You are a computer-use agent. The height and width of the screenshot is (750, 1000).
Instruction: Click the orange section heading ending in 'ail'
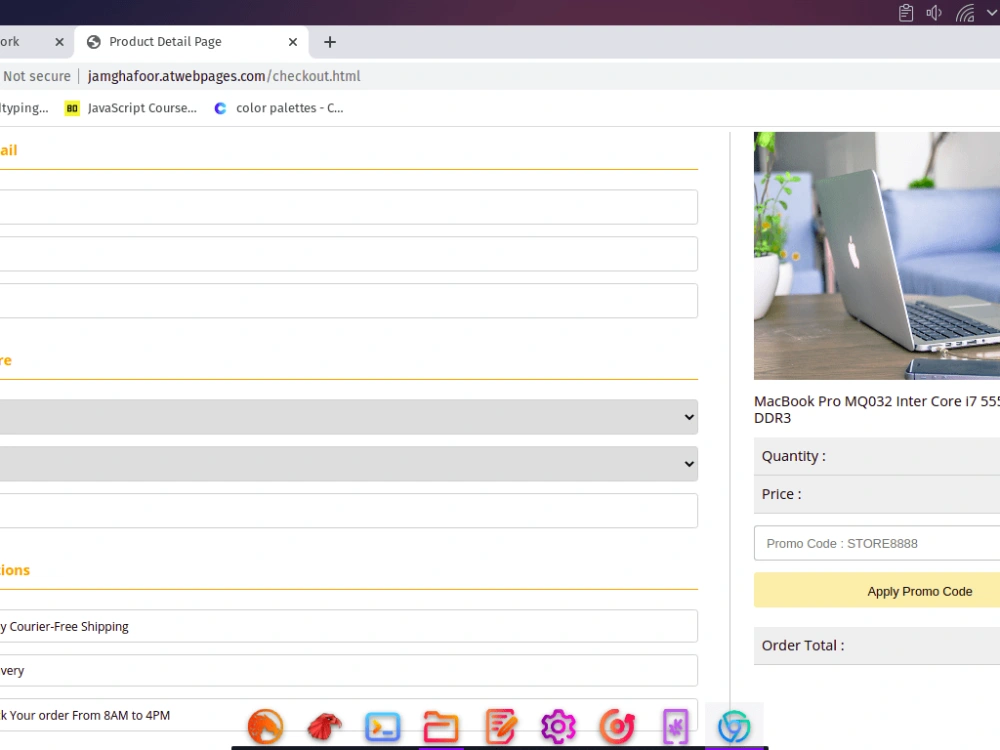(x=9, y=151)
